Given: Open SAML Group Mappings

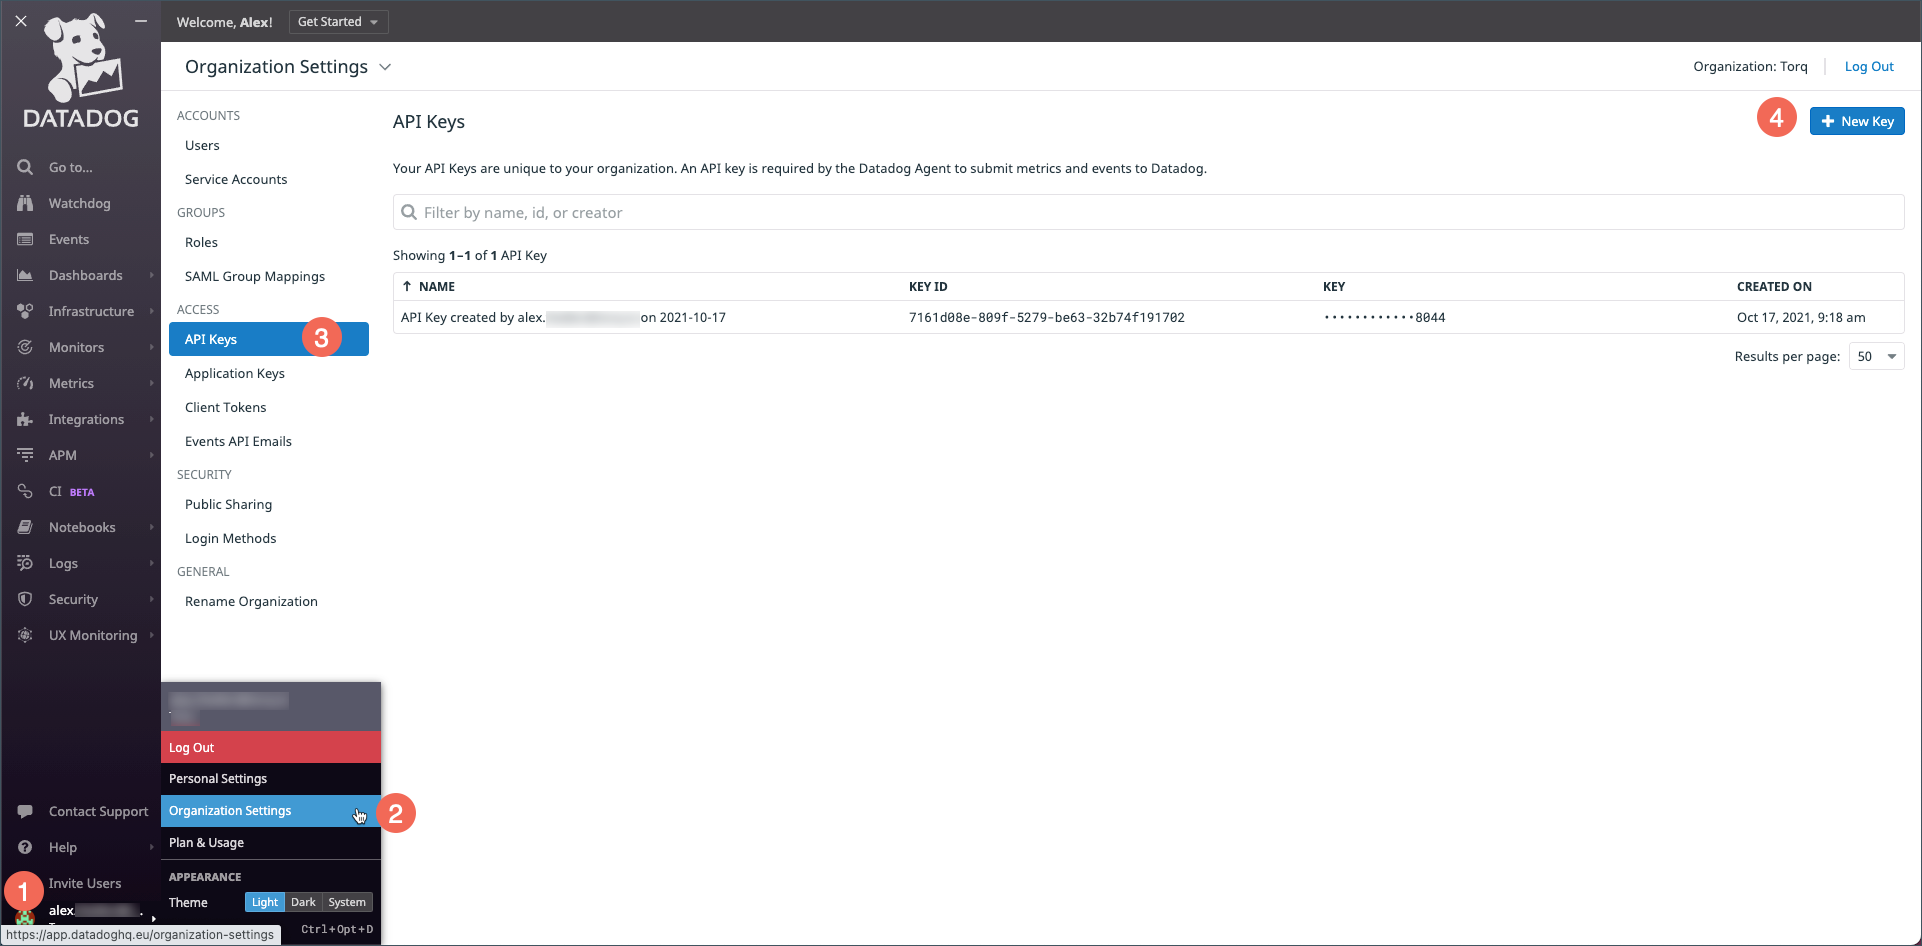Looking at the screenshot, I should pos(255,276).
